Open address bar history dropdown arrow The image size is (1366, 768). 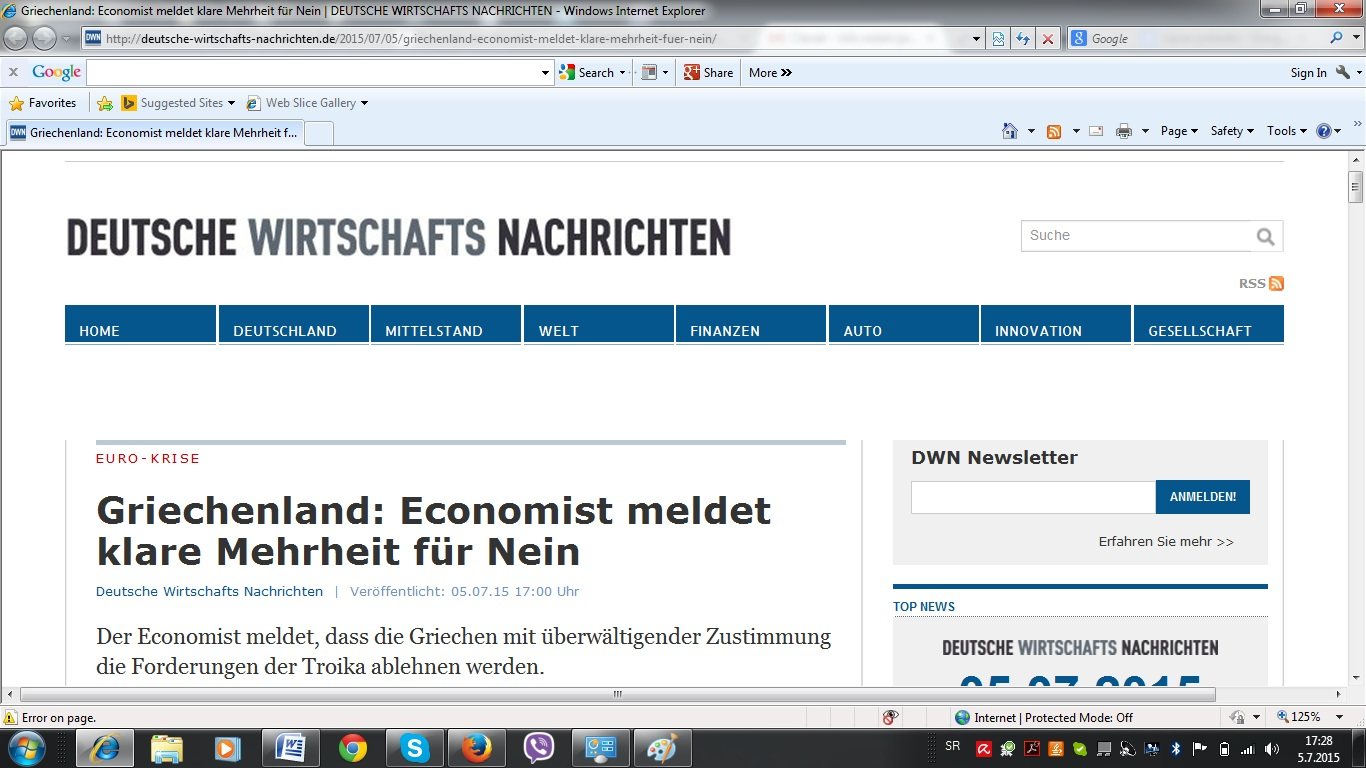977,39
